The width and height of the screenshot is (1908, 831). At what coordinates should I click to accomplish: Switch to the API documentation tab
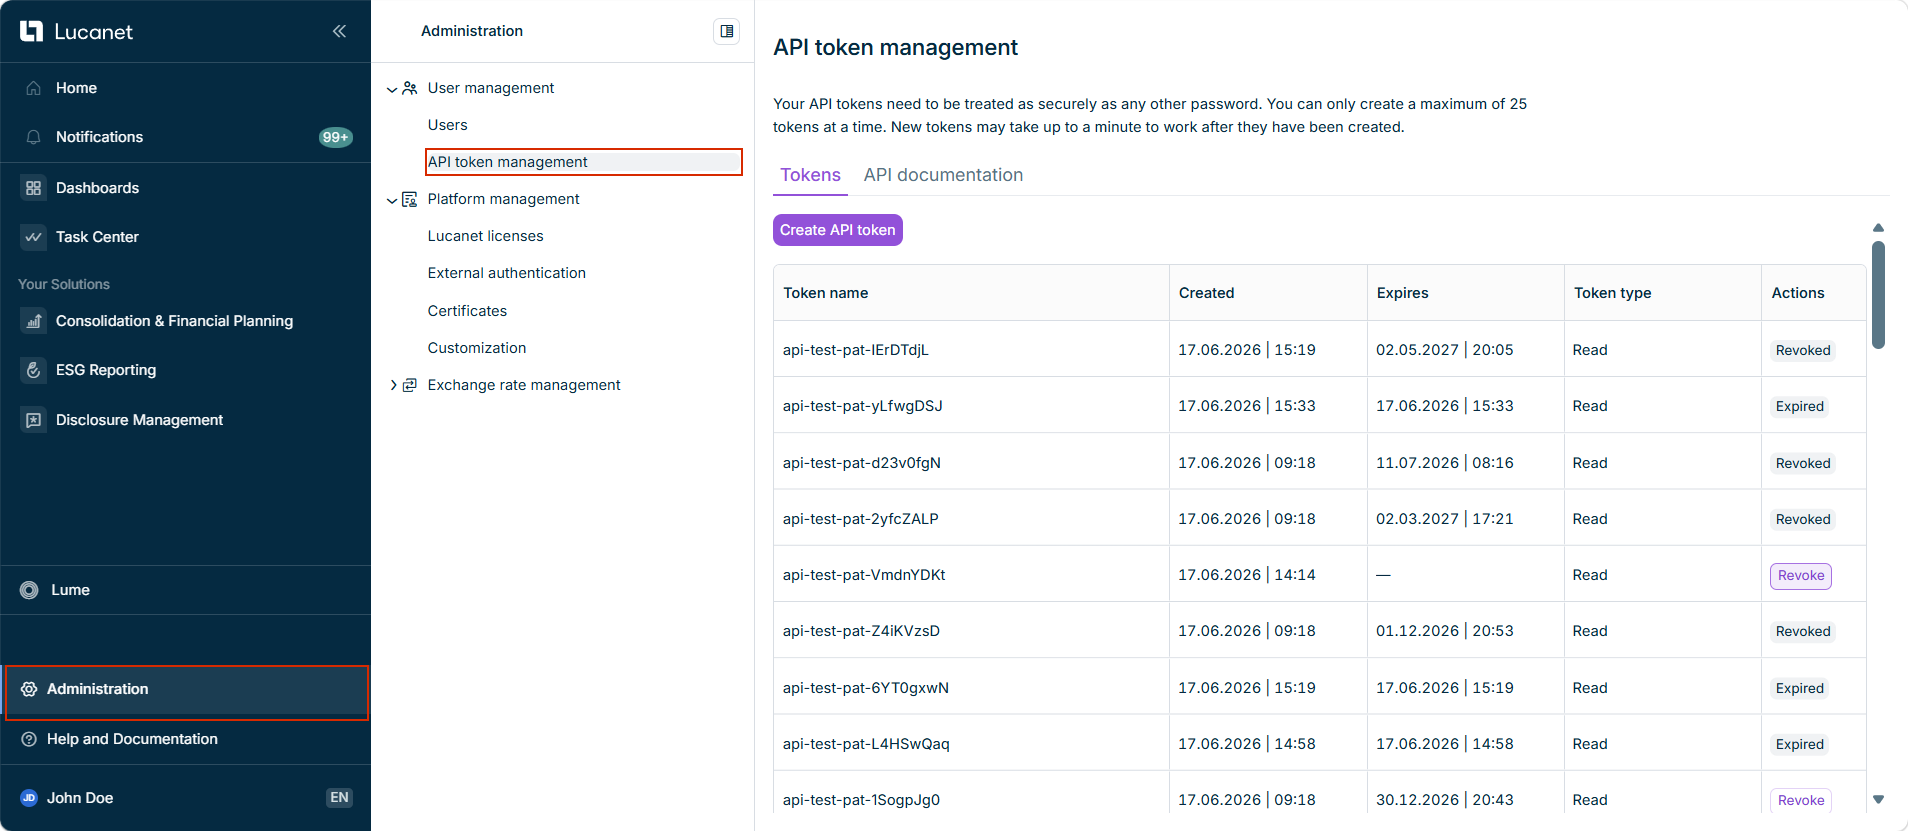943,175
